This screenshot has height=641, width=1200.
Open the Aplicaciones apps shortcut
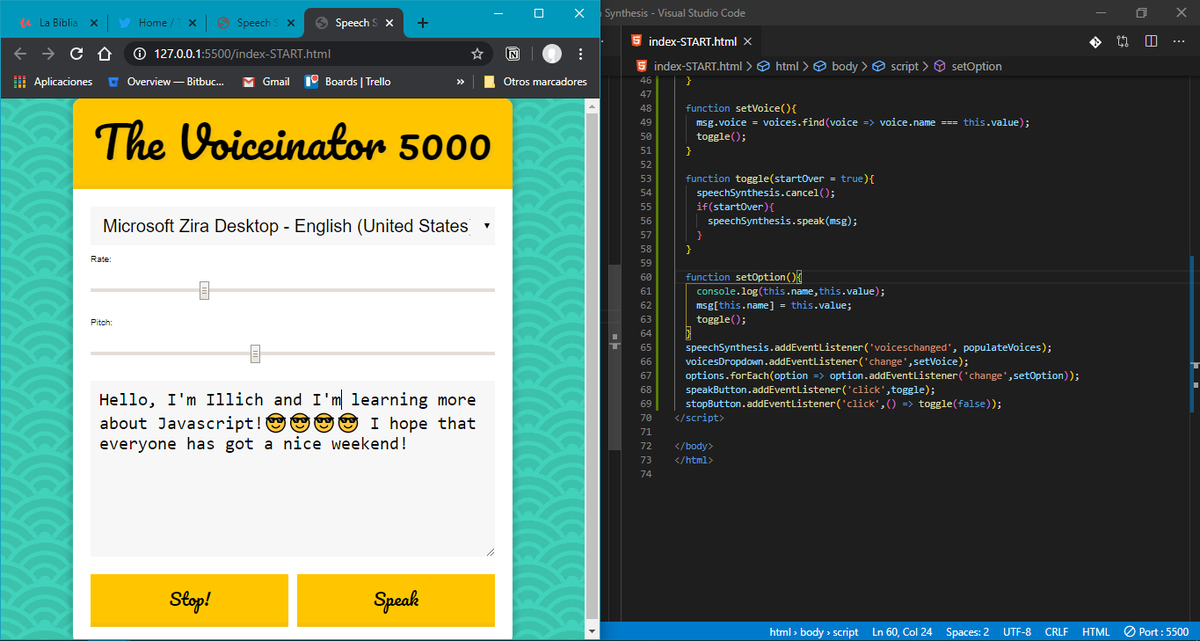[53, 82]
